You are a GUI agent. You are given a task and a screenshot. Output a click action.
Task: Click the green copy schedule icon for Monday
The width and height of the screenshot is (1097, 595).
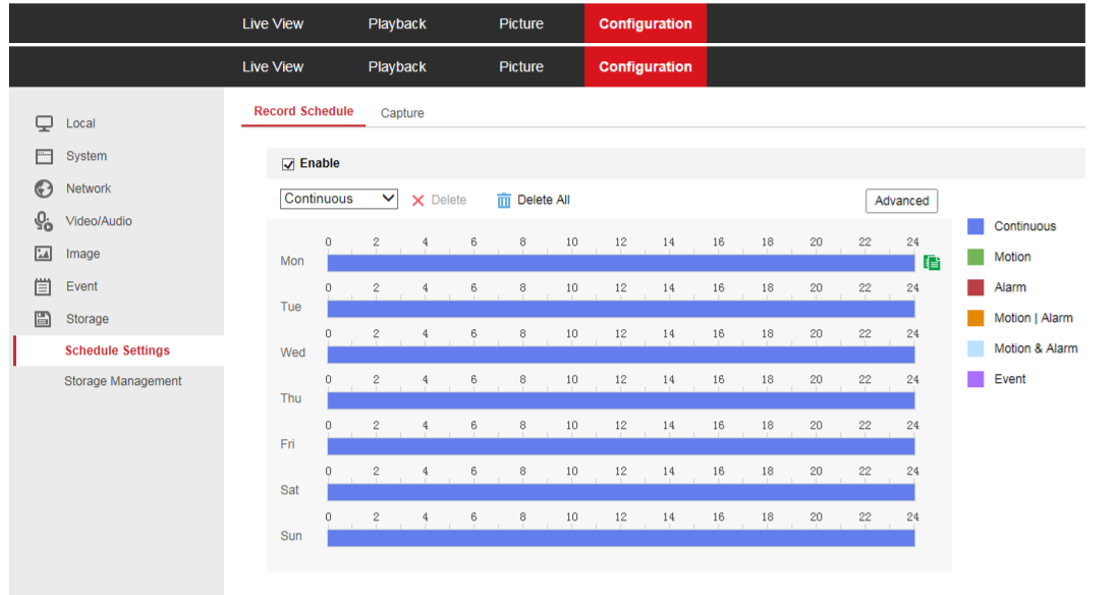pyautogui.click(x=932, y=262)
